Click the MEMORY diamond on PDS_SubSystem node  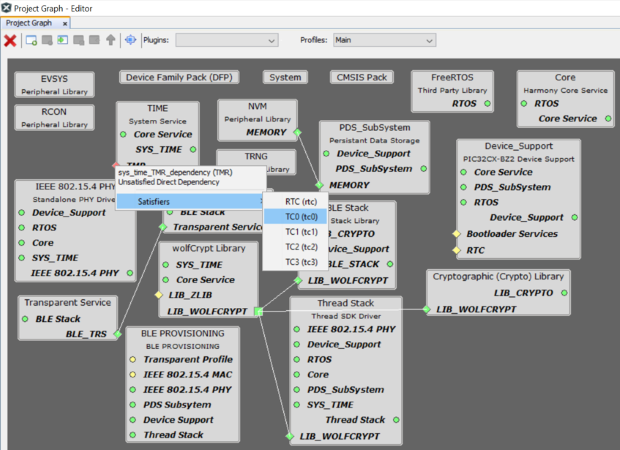click(x=319, y=185)
